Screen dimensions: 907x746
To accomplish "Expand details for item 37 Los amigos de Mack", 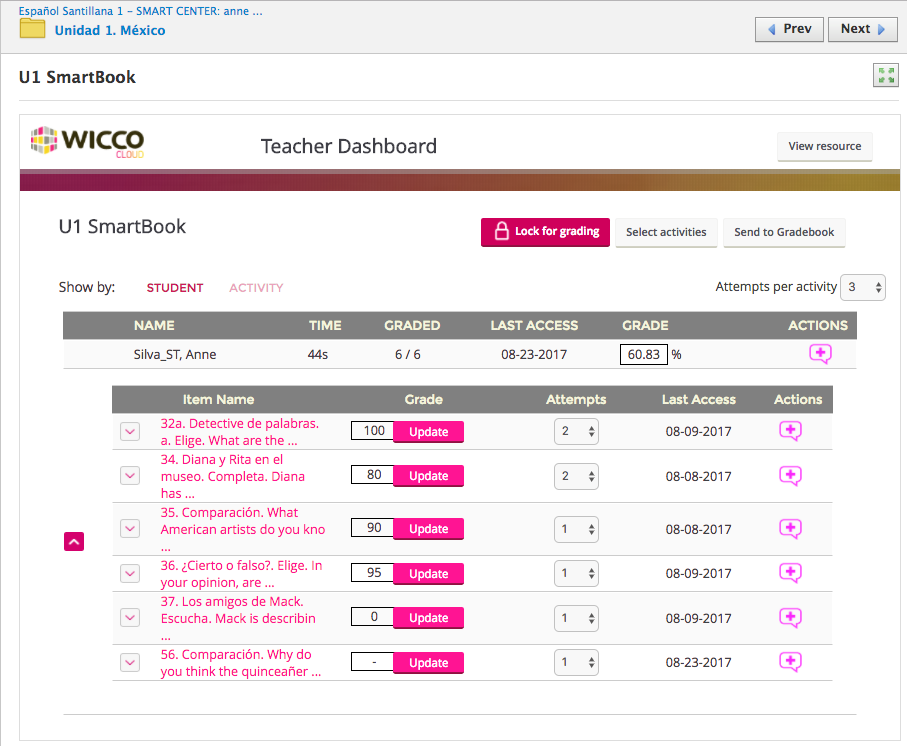I will [130, 618].
